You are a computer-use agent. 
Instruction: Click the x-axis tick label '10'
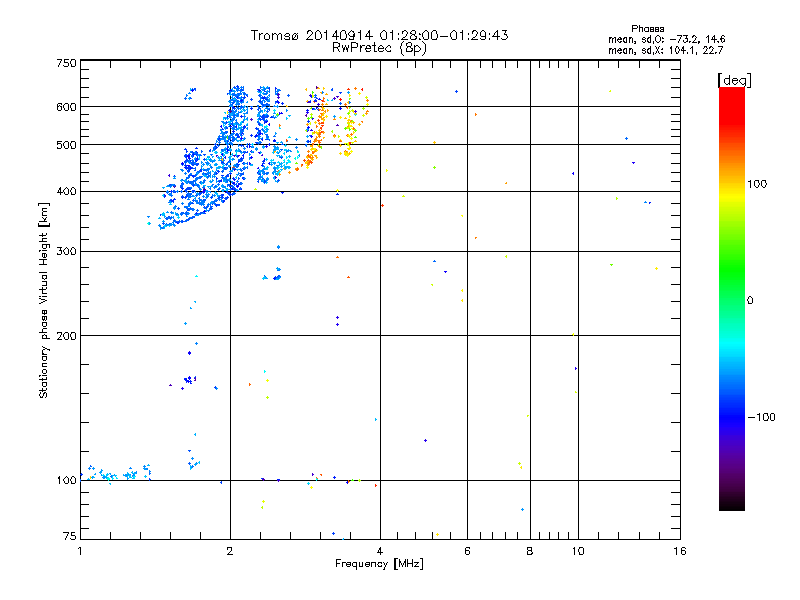click(x=578, y=551)
